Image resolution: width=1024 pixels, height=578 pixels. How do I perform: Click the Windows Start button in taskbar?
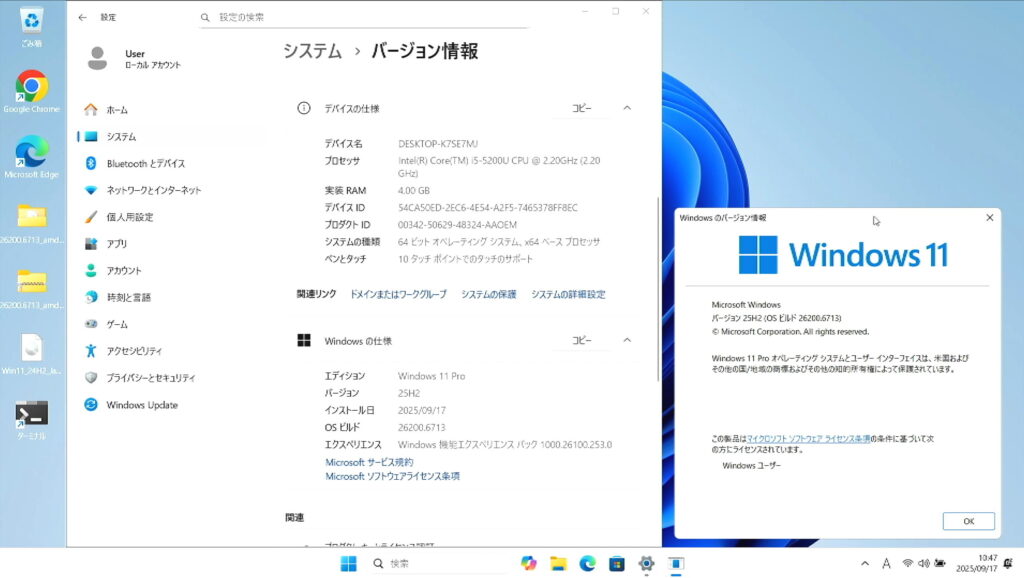pos(348,563)
